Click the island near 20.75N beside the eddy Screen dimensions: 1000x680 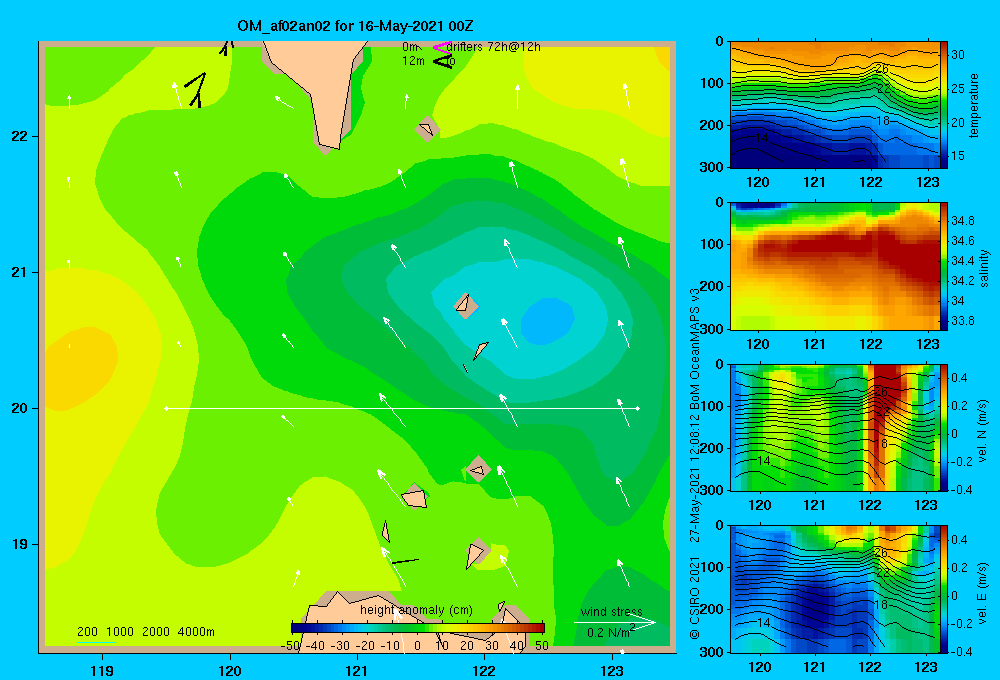(x=466, y=305)
